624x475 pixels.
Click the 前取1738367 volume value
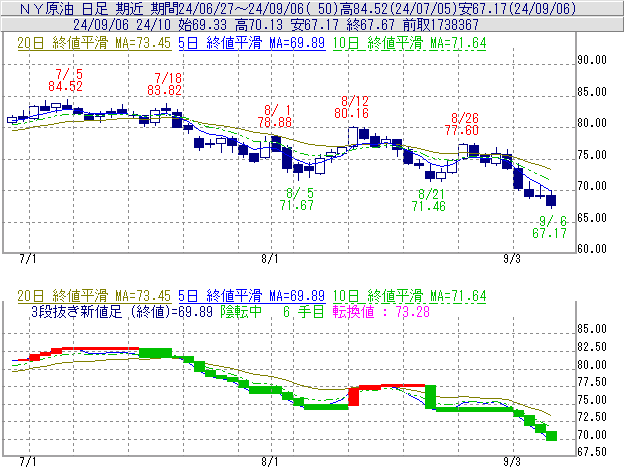point(441,25)
